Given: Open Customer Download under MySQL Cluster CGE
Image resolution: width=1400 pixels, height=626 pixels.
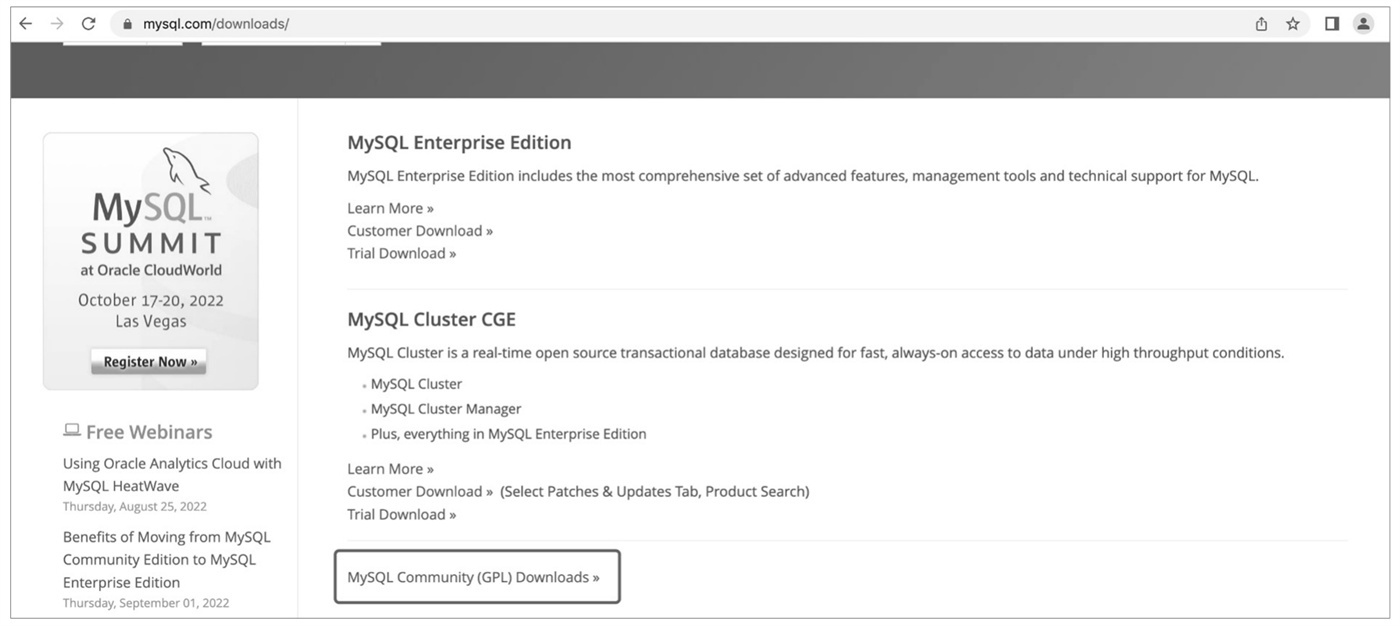Looking at the screenshot, I should tap(420, 492).
